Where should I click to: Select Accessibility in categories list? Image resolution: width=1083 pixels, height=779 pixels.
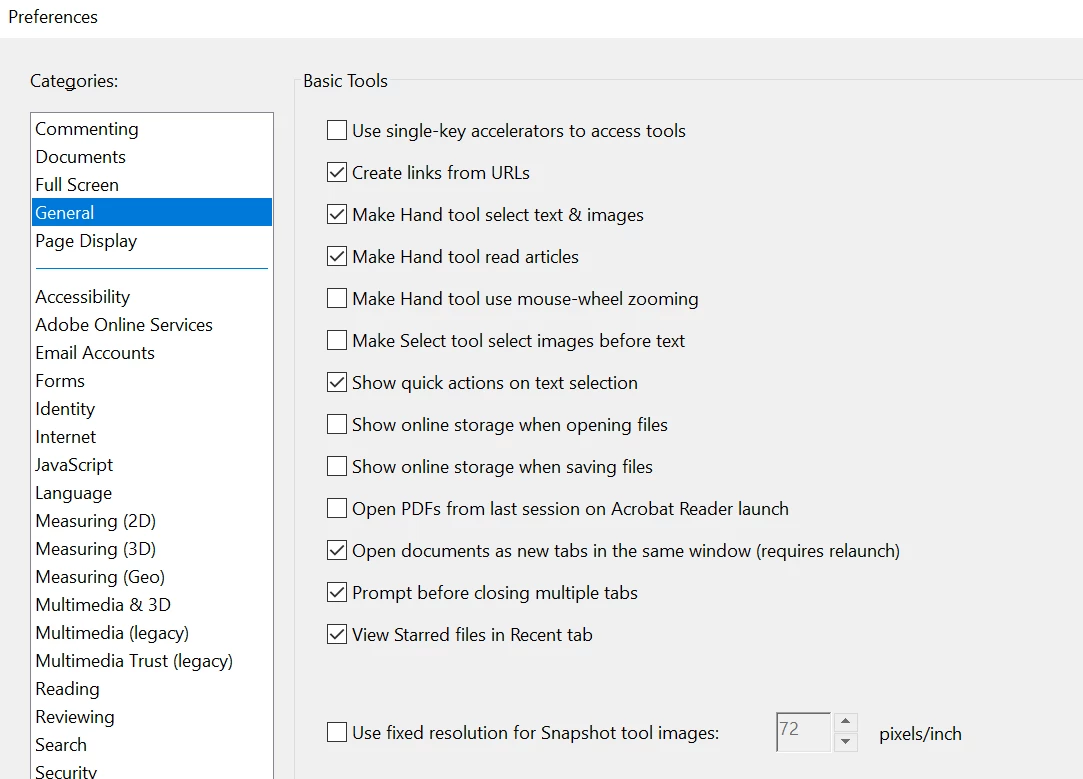83,297
